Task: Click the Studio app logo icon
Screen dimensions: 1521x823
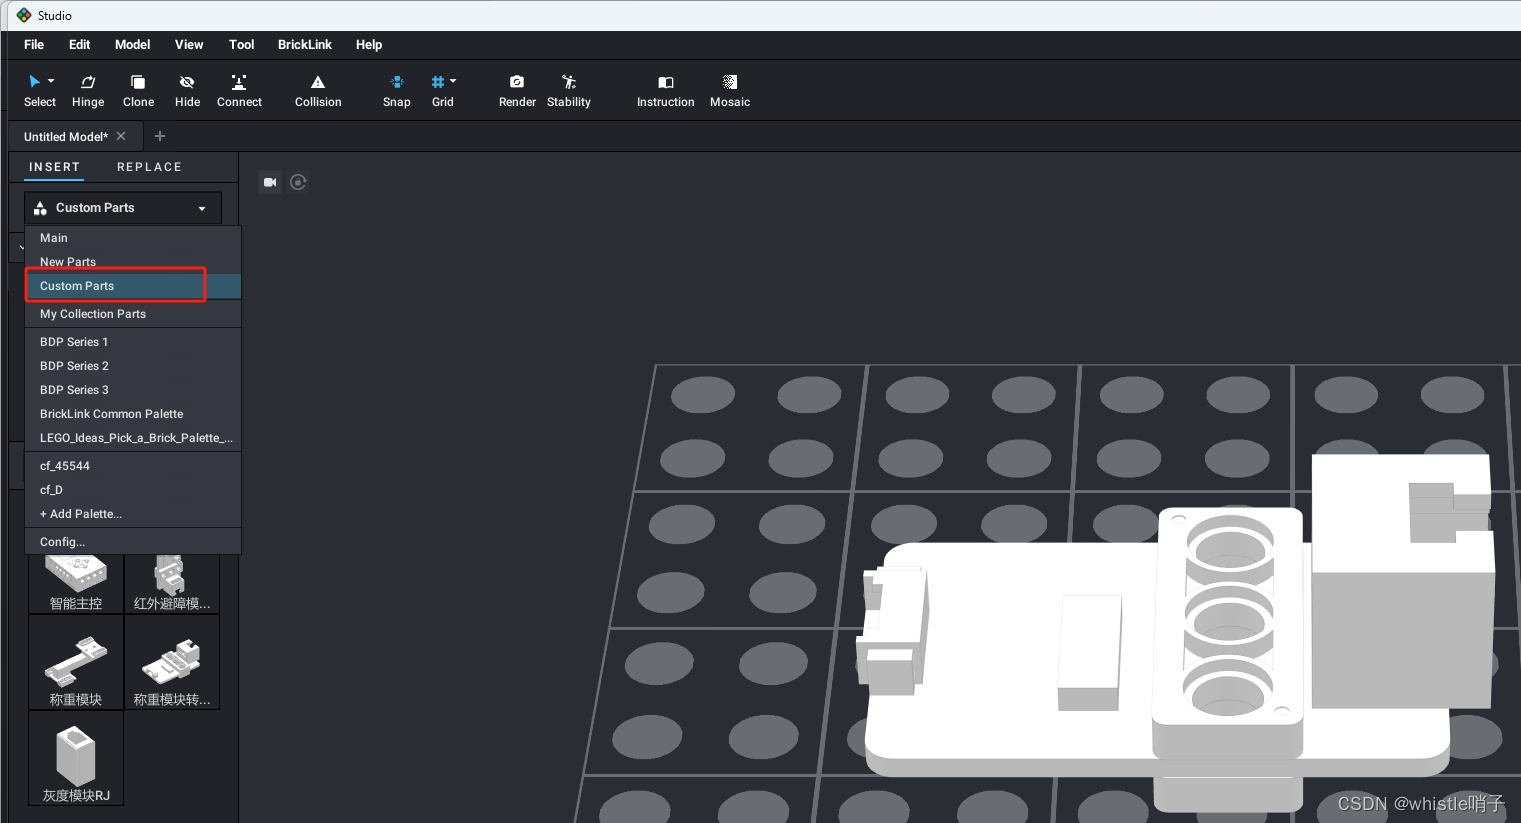Action: click(x=24, y=15)
